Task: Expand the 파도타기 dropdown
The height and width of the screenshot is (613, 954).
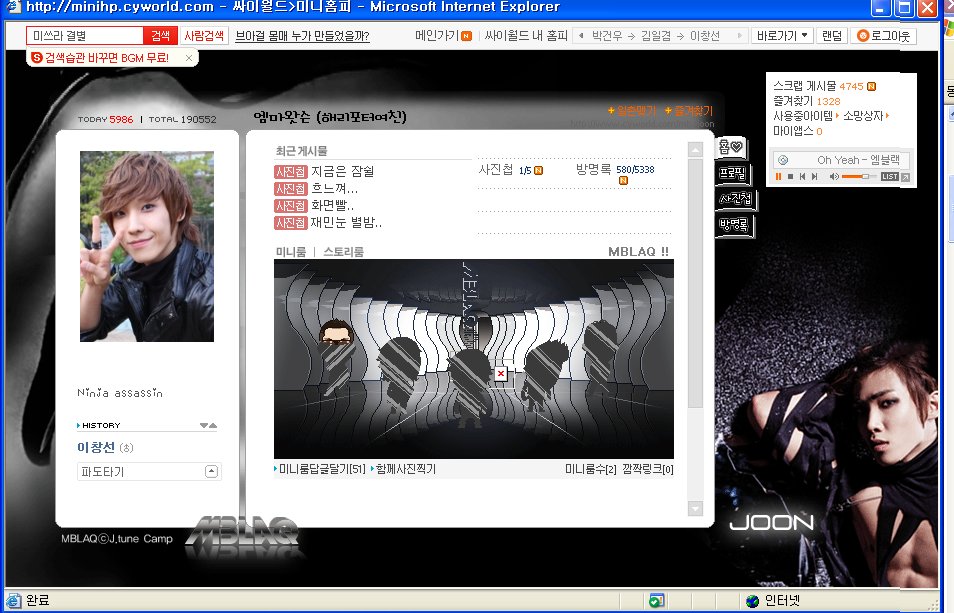Action: tap(211, 471)
